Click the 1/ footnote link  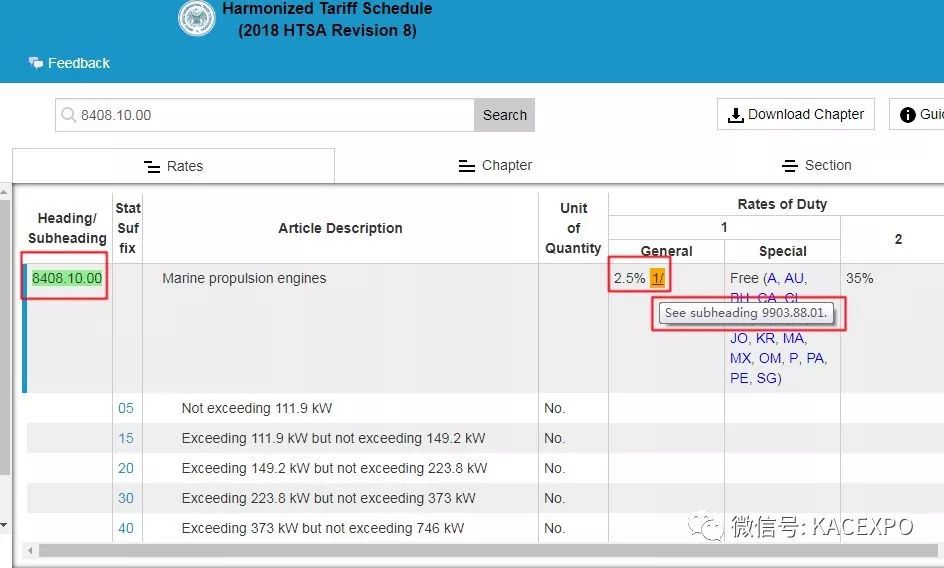pos(657,278)
